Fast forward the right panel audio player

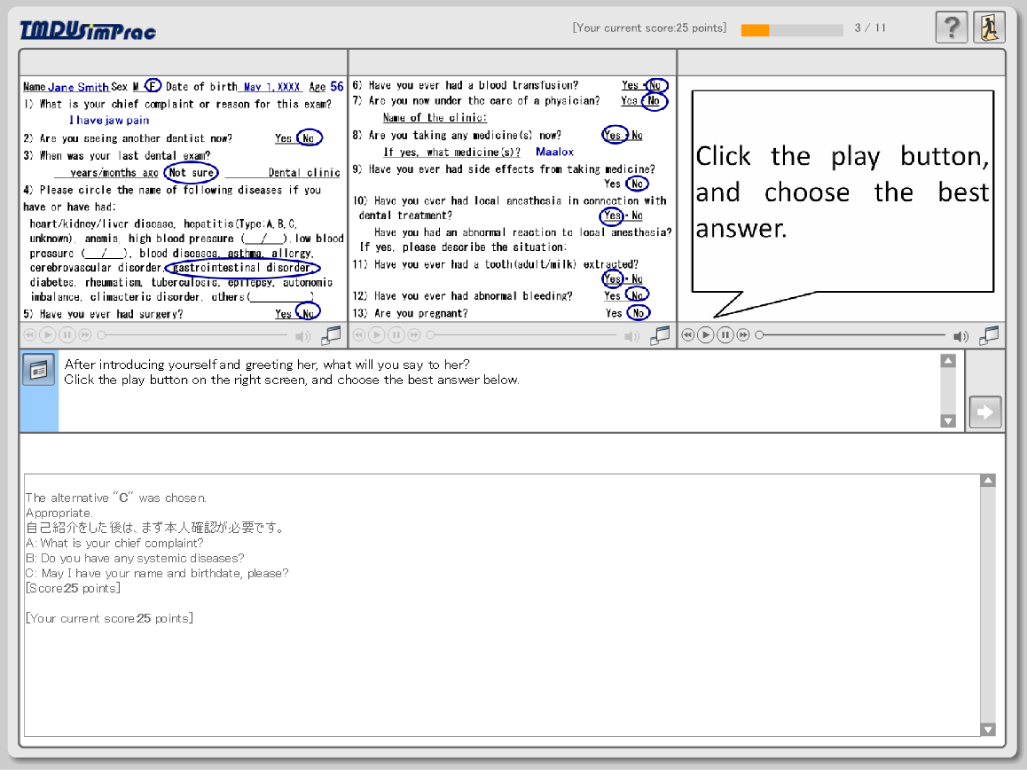coord(743,335)
